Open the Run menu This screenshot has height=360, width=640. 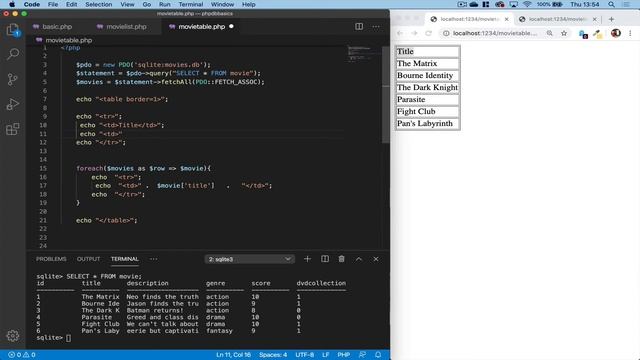tap(164, 4)
